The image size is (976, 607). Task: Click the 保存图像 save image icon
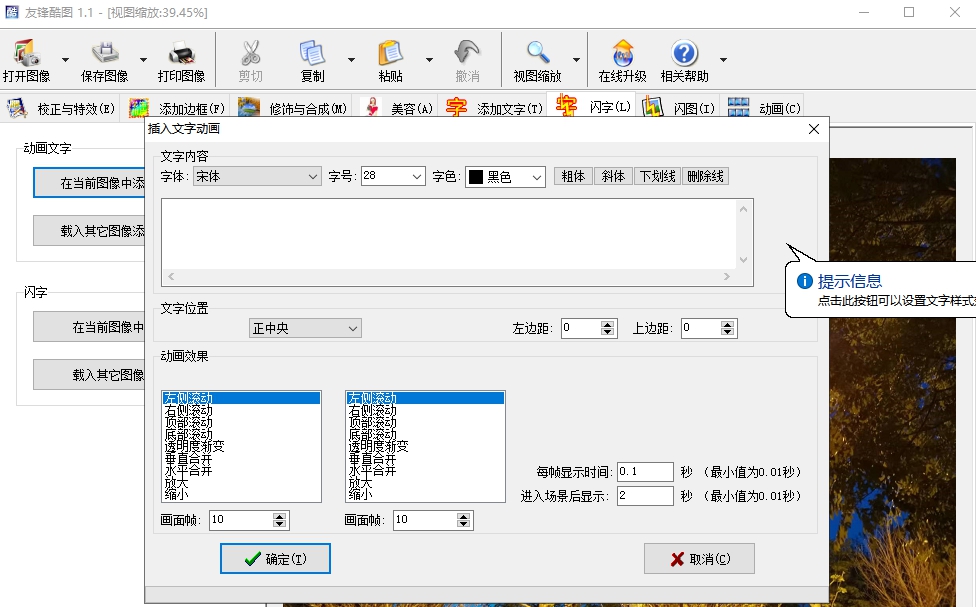point(105,53)
